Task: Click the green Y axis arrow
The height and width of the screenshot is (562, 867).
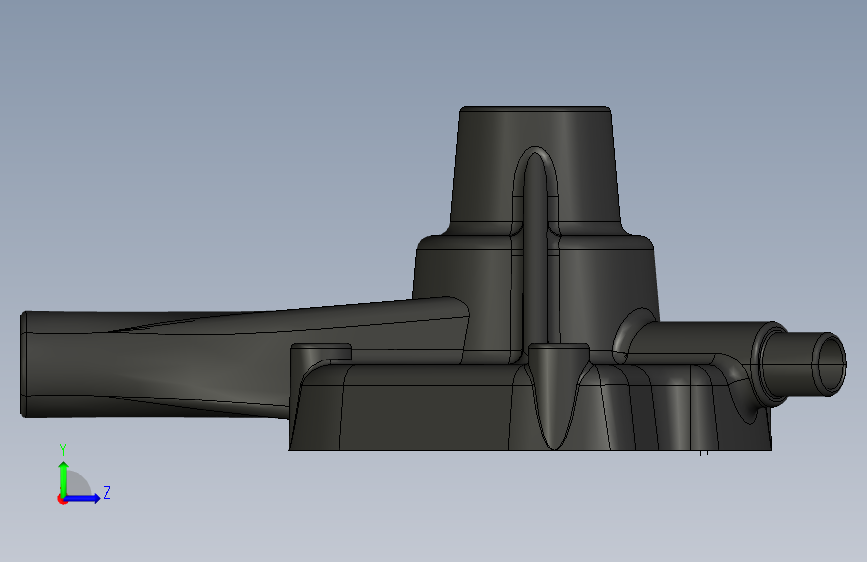Action: pyautogui.click(x=64, y=479)
